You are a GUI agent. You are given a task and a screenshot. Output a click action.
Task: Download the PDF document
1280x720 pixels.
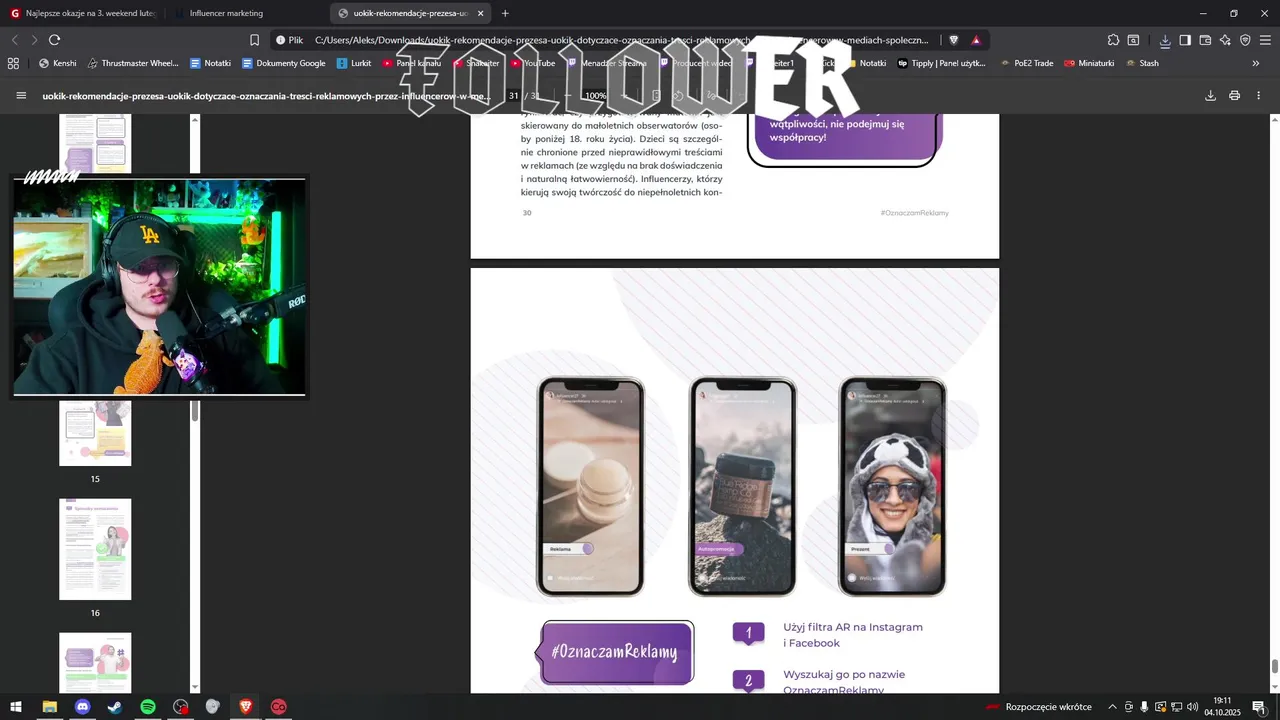[x=1210, y=96]
